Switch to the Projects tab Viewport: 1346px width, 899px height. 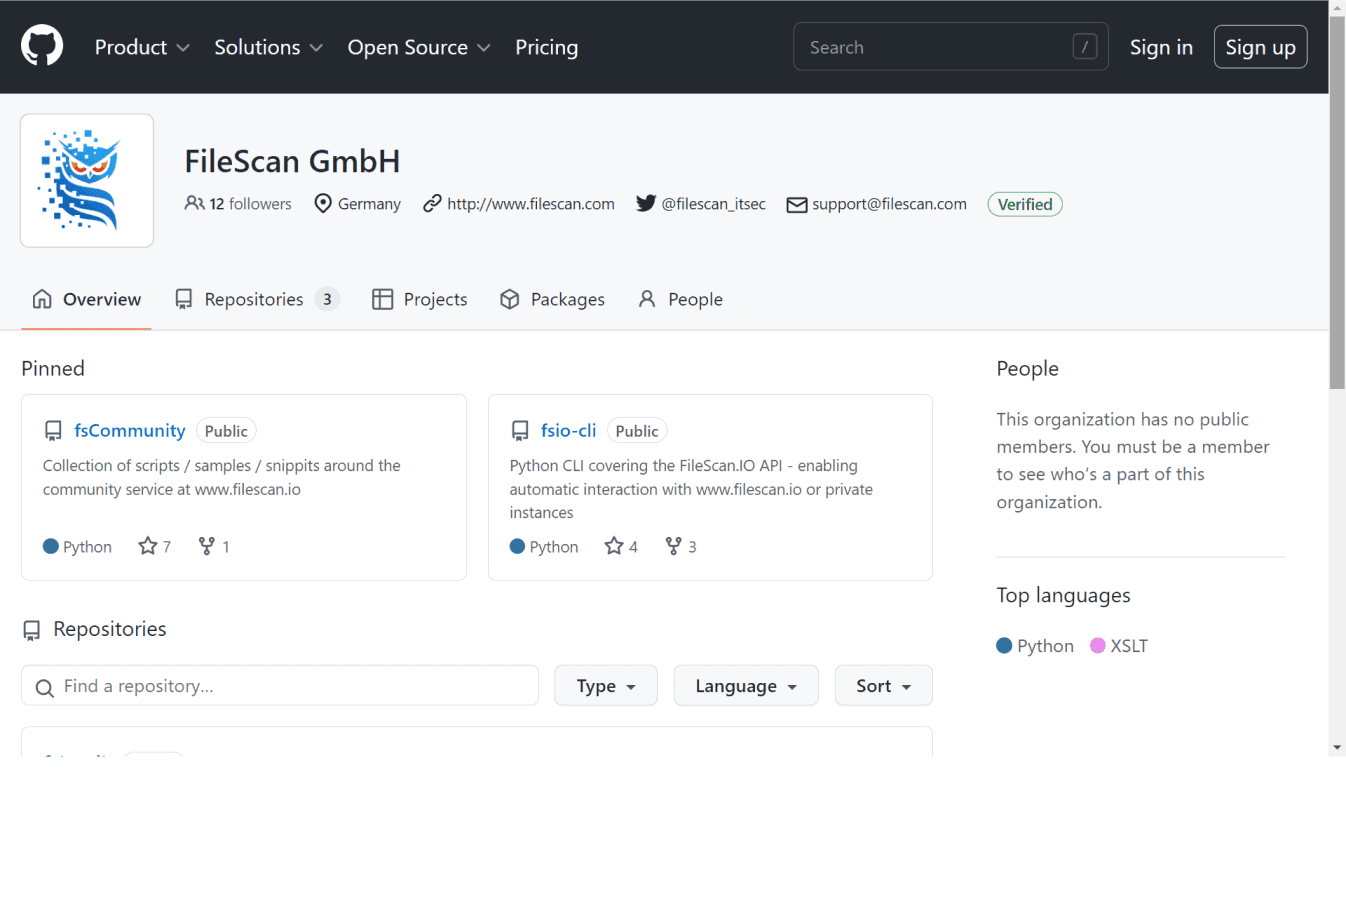click(420, 299)
